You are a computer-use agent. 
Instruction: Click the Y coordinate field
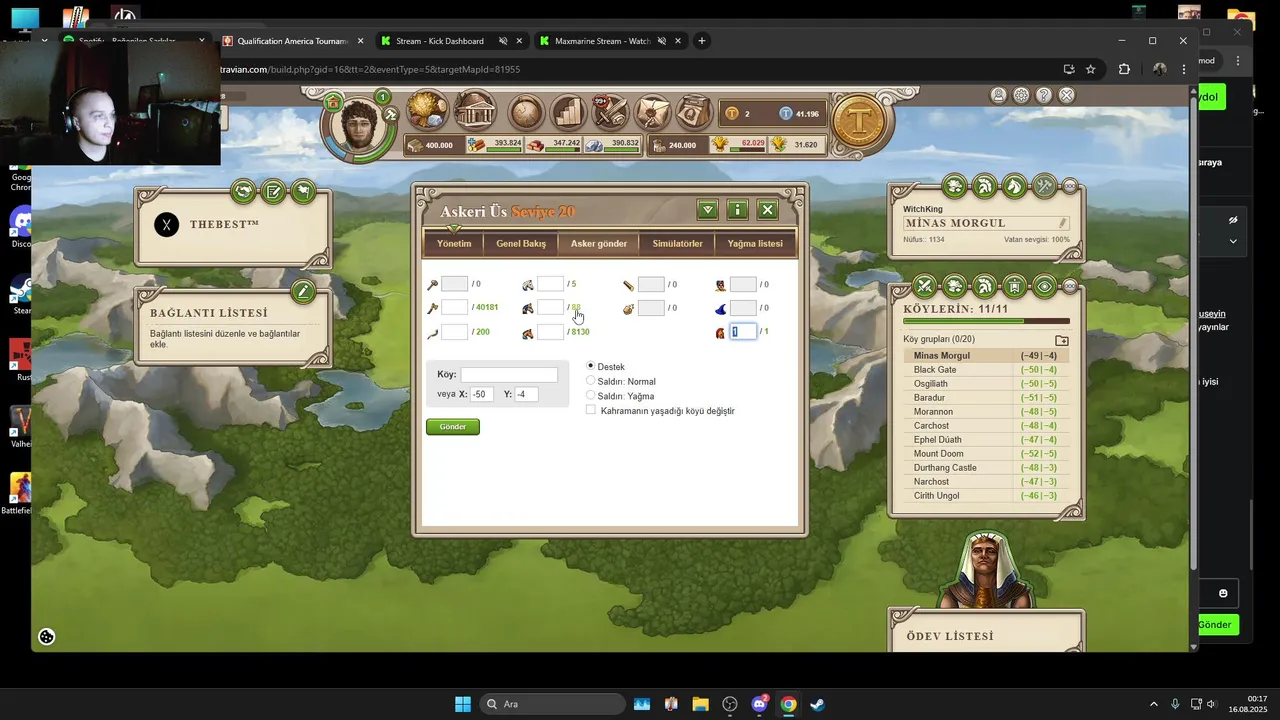pos(526,395)
